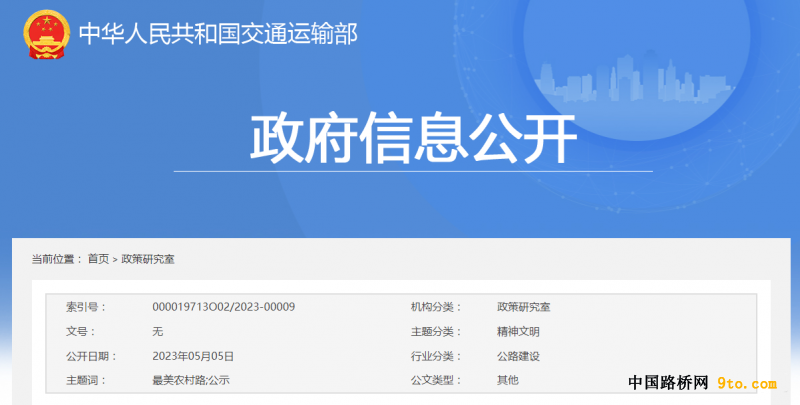Select index number 000019713O02/2023-00009
Image resolution: width=800 pixels, height=405 pixels.
tap(223, 307)
